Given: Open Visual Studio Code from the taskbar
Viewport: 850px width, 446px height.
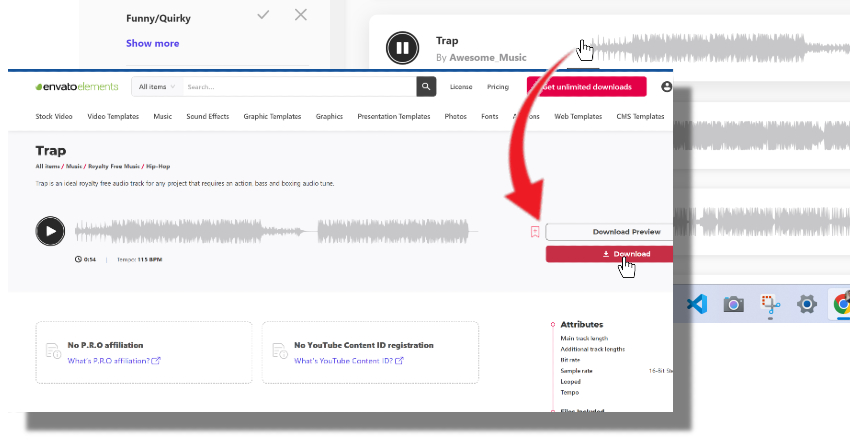Looking at the screenshot, I should pos(697,304).
